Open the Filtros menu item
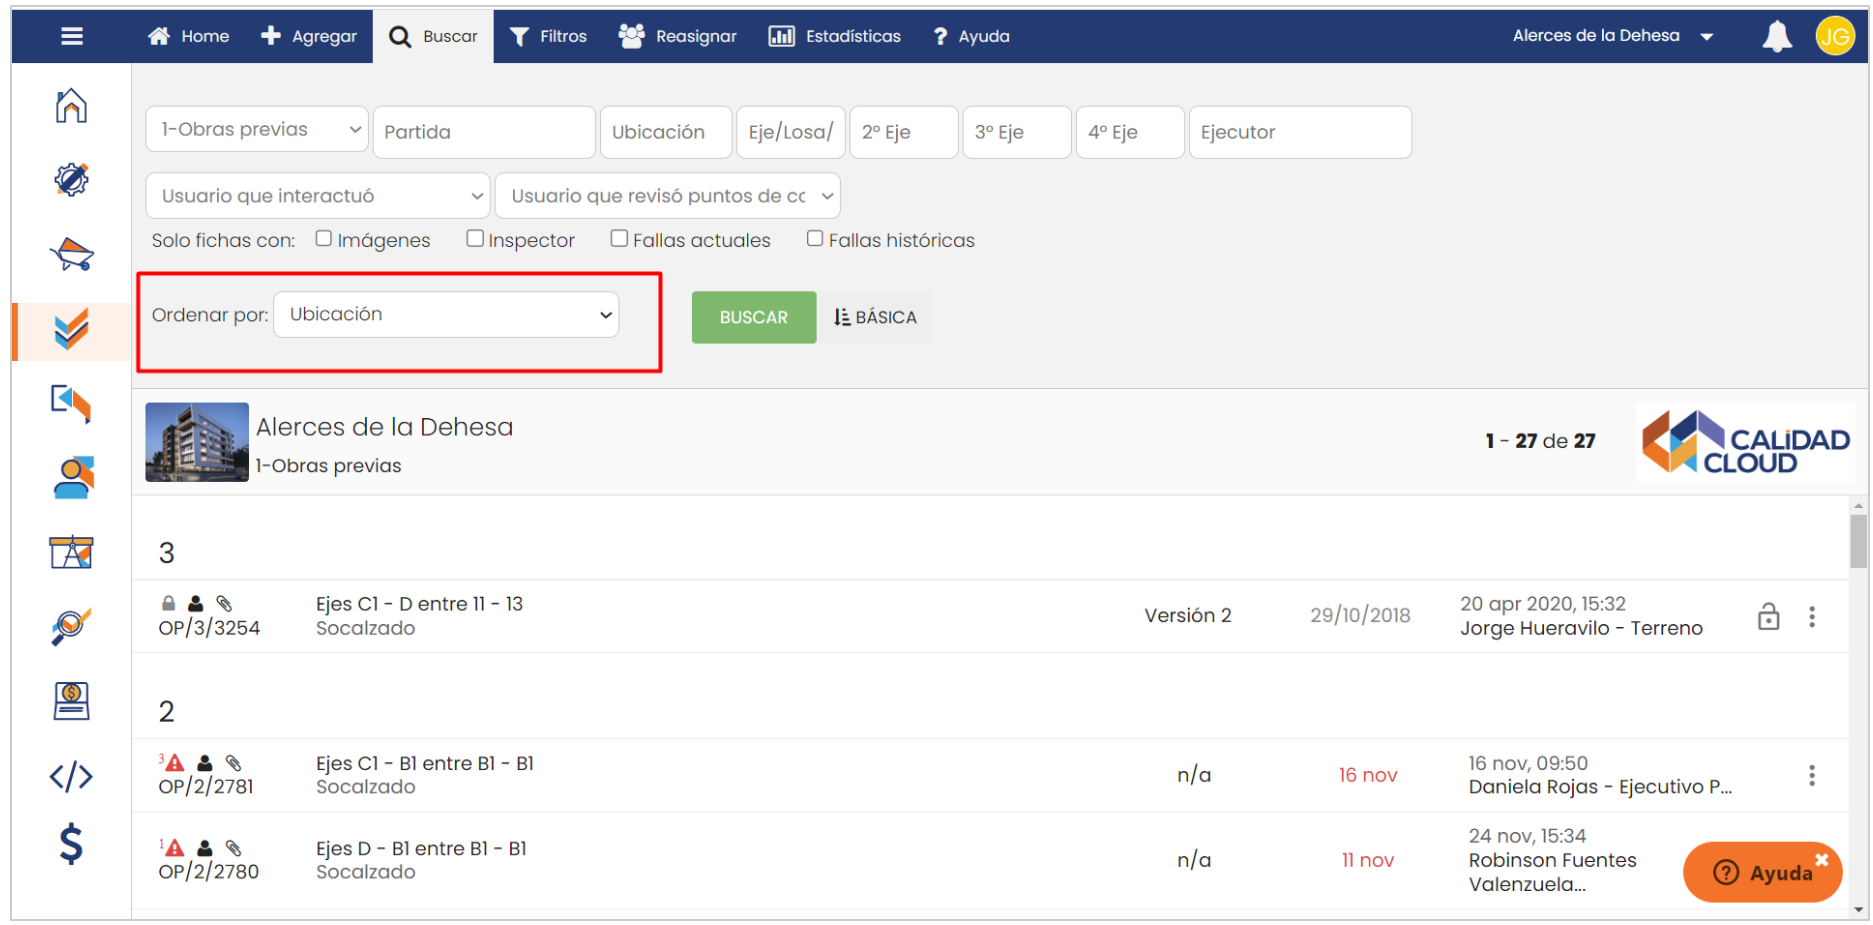1873x925 pixels. pyautogui.click(x=549, y=37)
